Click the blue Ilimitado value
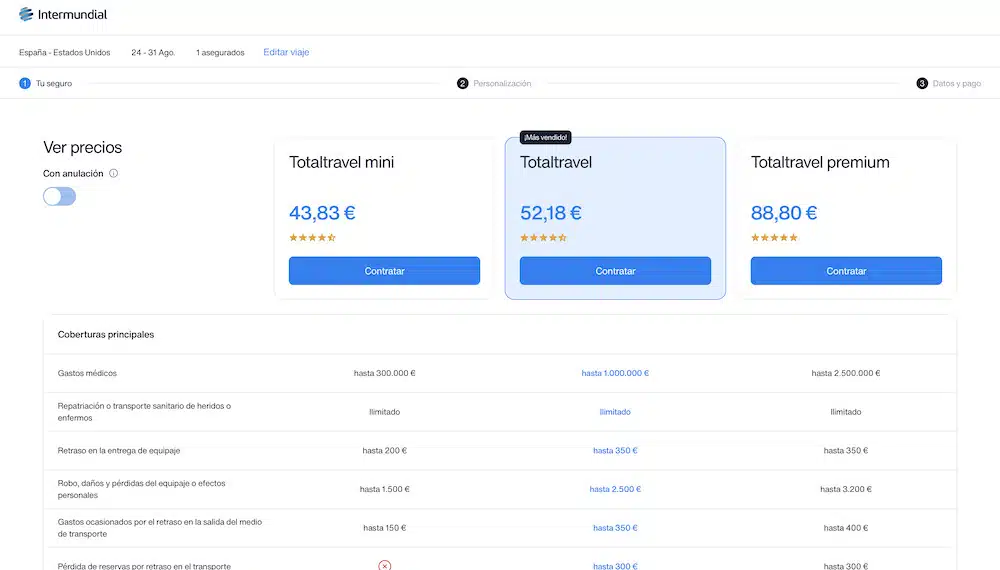Image resolution: width=1000 pixels, height=570 pixels. coord(615,412)
